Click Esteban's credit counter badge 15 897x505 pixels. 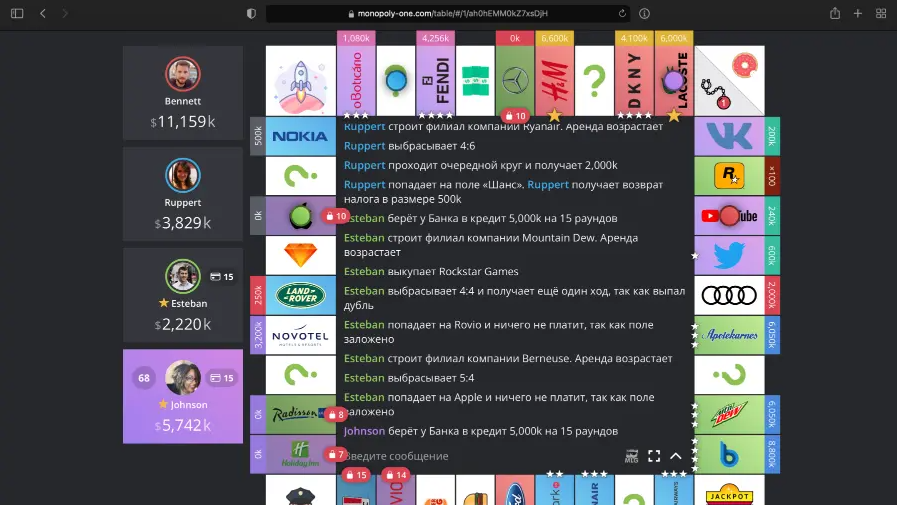(222, 277)
